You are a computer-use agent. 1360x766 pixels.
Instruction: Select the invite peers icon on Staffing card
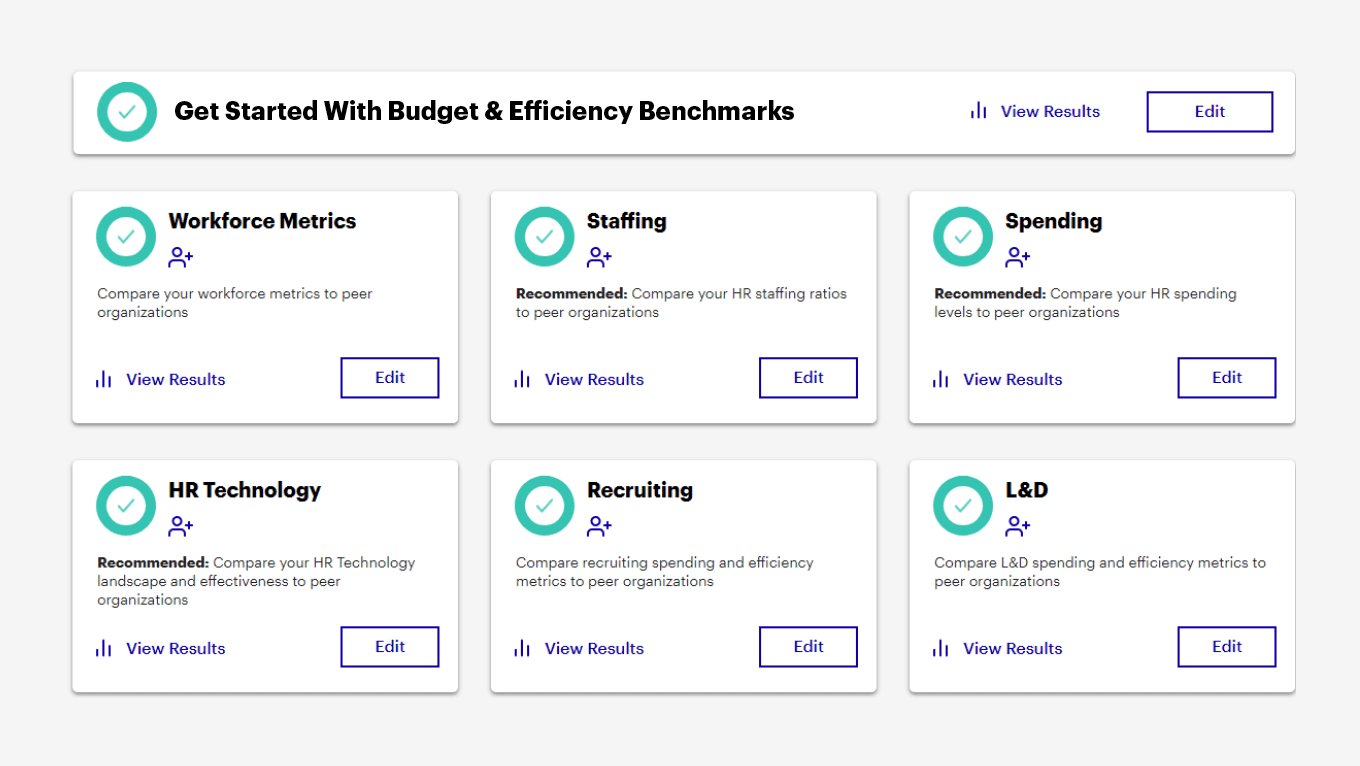(599, 256)
